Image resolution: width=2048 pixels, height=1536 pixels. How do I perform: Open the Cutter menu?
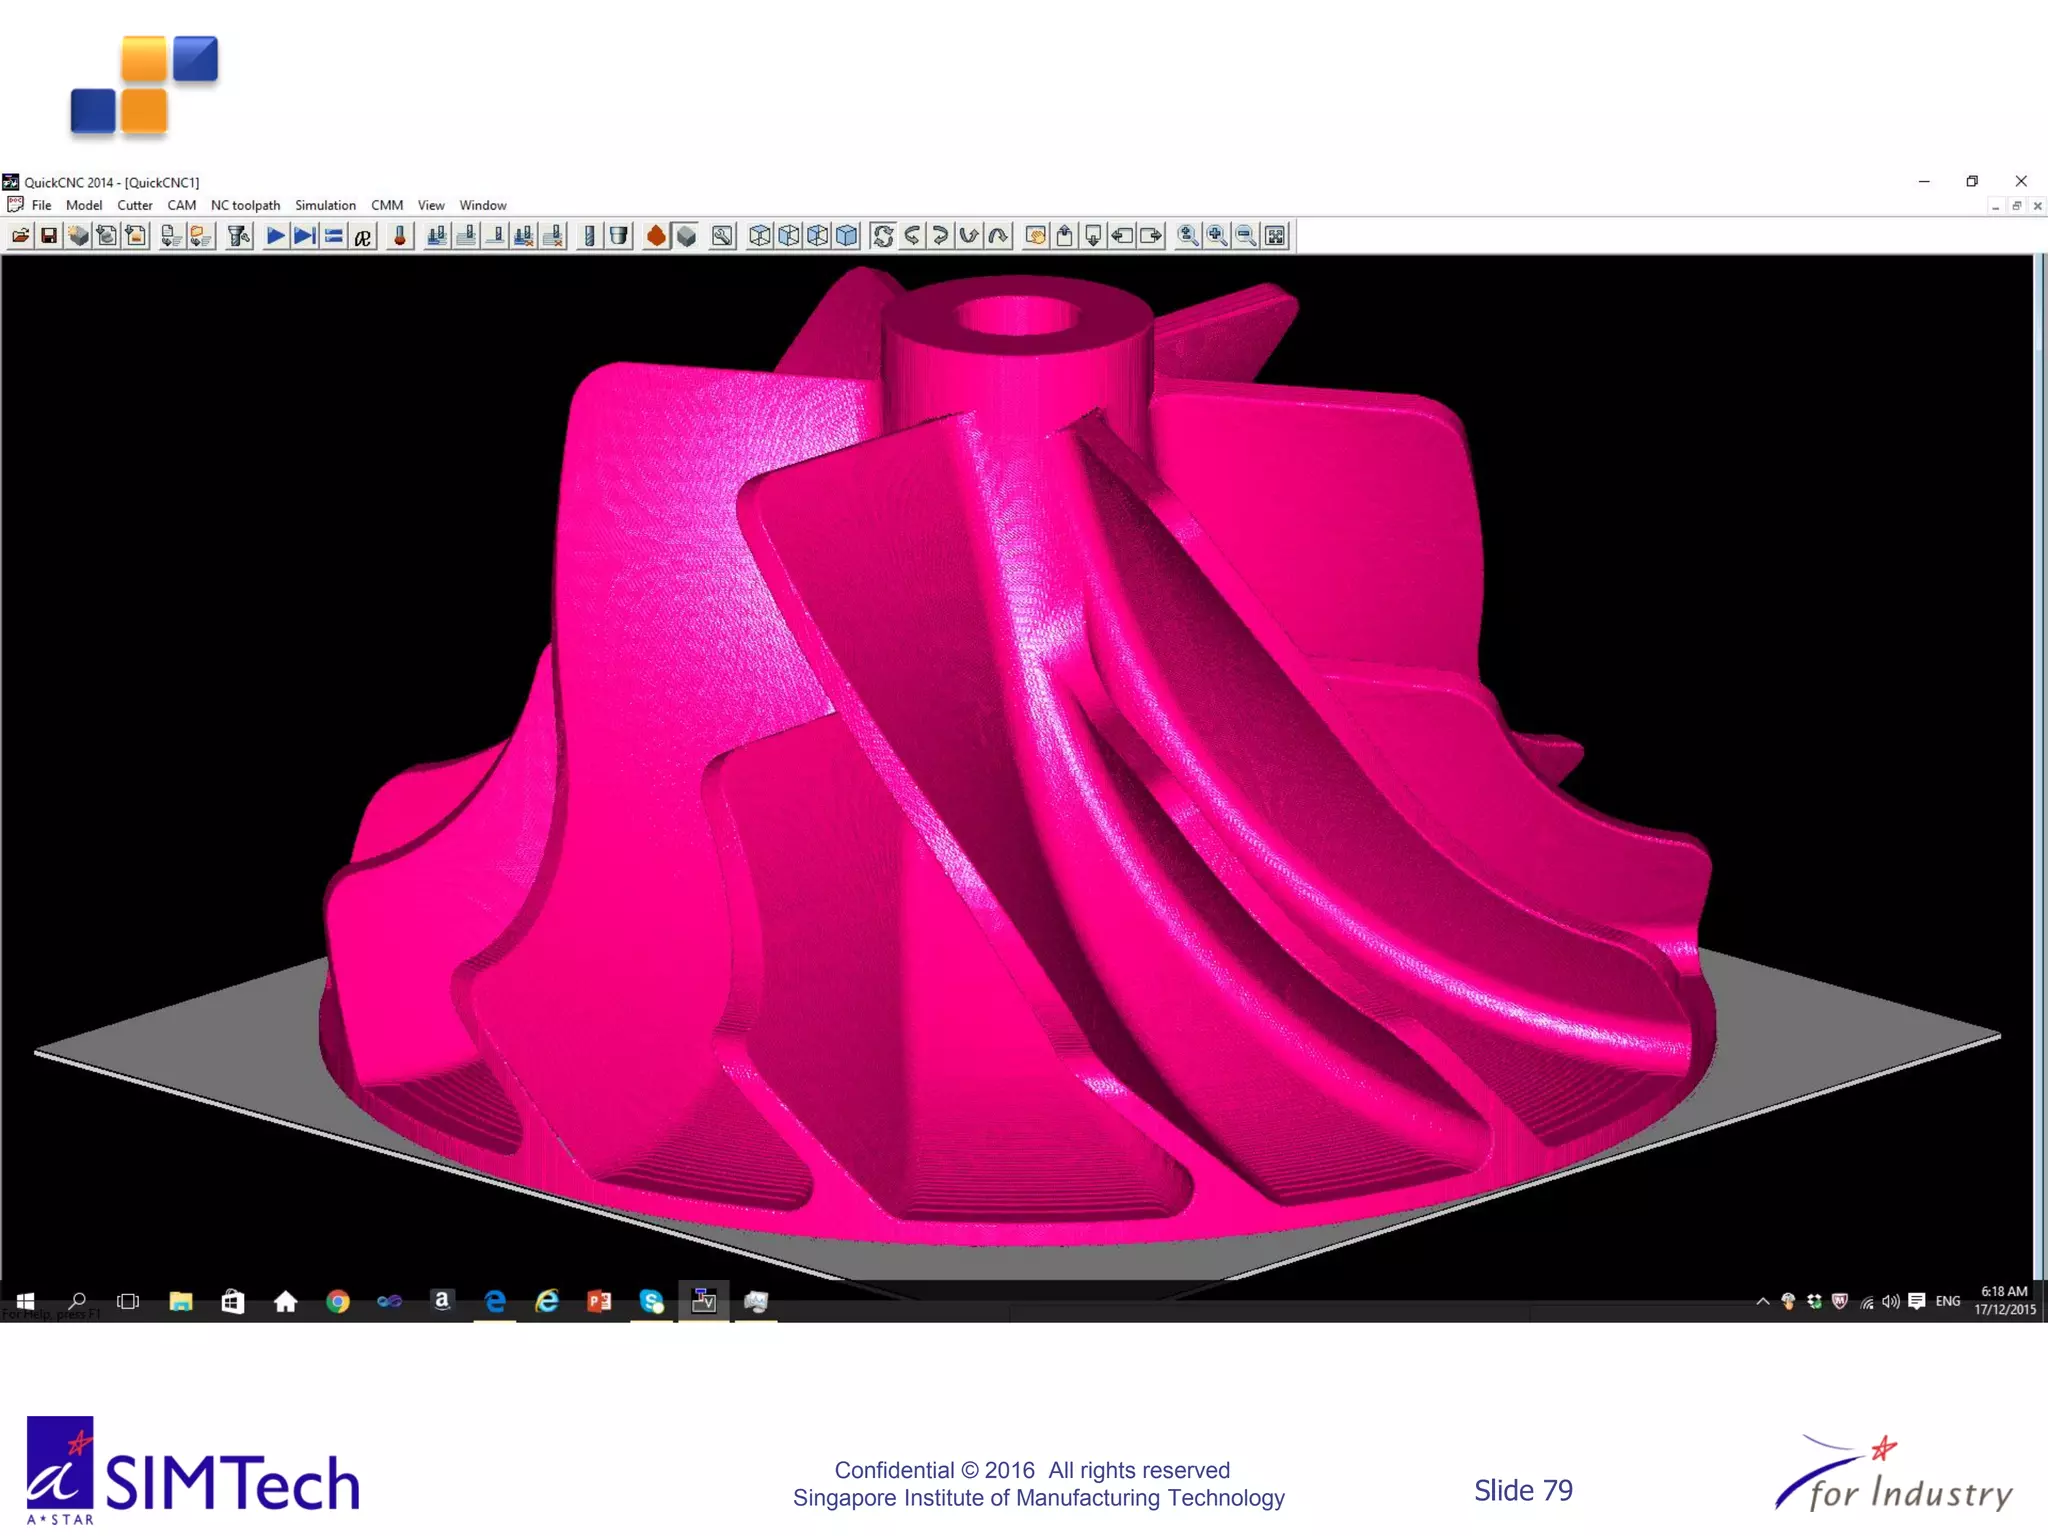tap(134, 205)
